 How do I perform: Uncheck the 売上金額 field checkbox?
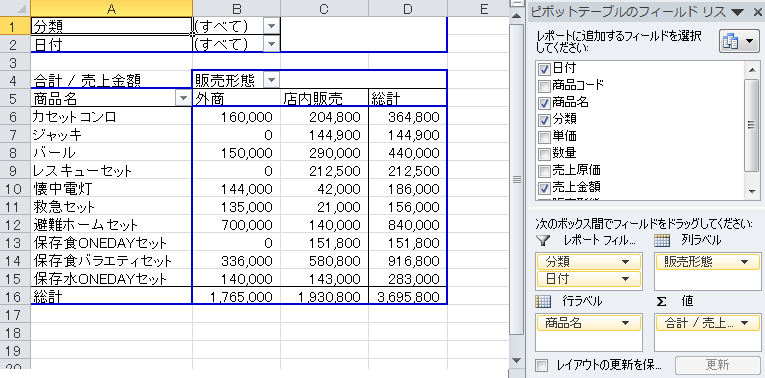point(544,187)
